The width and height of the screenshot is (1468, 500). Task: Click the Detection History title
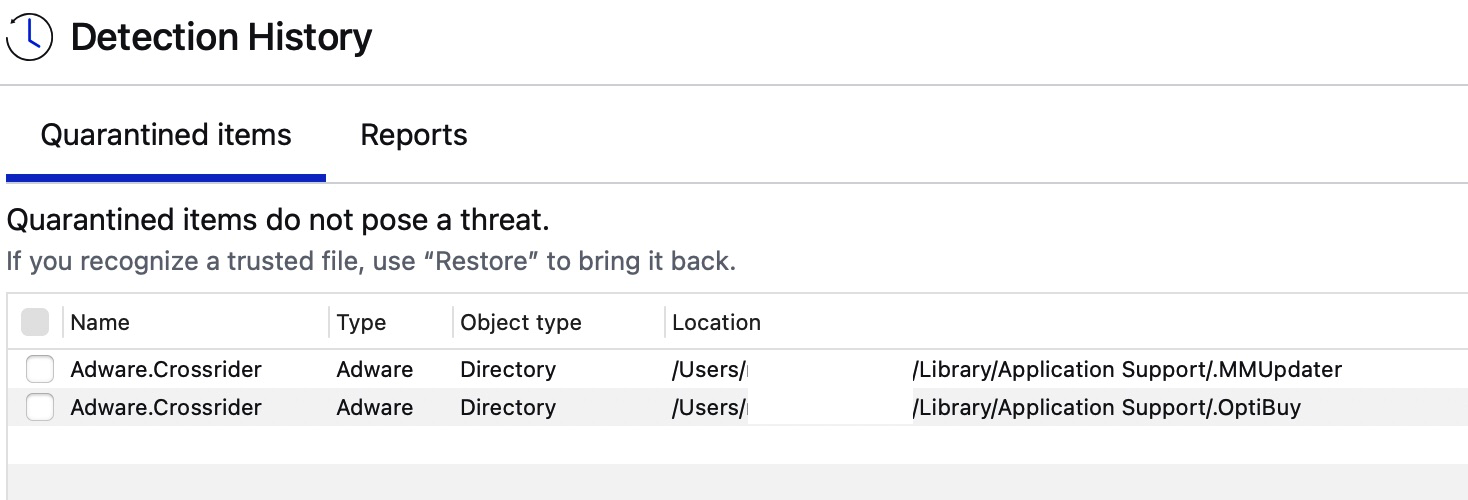(x=221, y=37)
